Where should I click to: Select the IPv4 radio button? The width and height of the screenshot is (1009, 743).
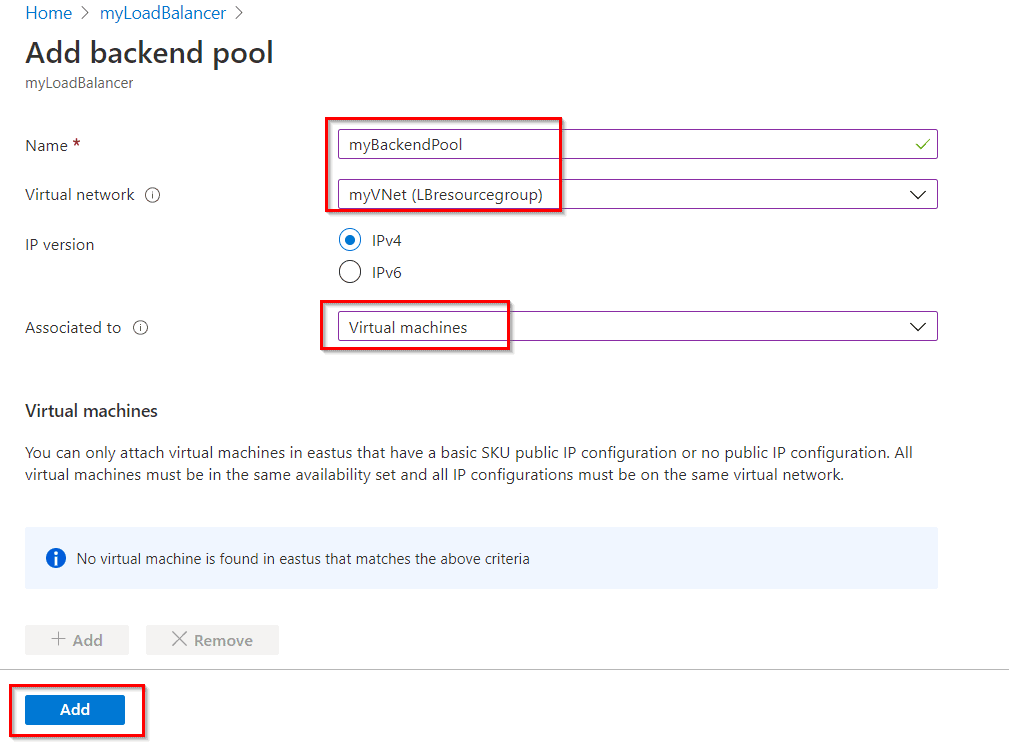350,240
